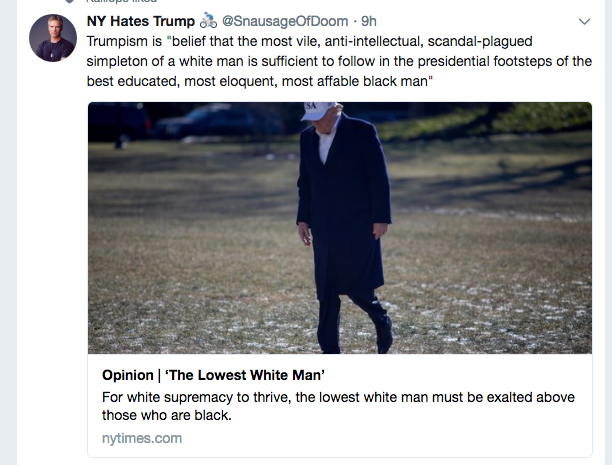612x465 pixels.
Task: Click the tweet text beginning 'Trumpism is'
Action: (339, 61)
